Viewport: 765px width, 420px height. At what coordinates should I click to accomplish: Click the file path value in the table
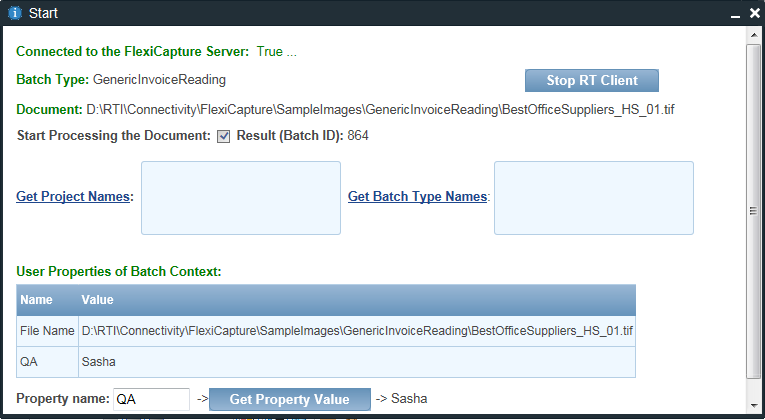[357, 330]
